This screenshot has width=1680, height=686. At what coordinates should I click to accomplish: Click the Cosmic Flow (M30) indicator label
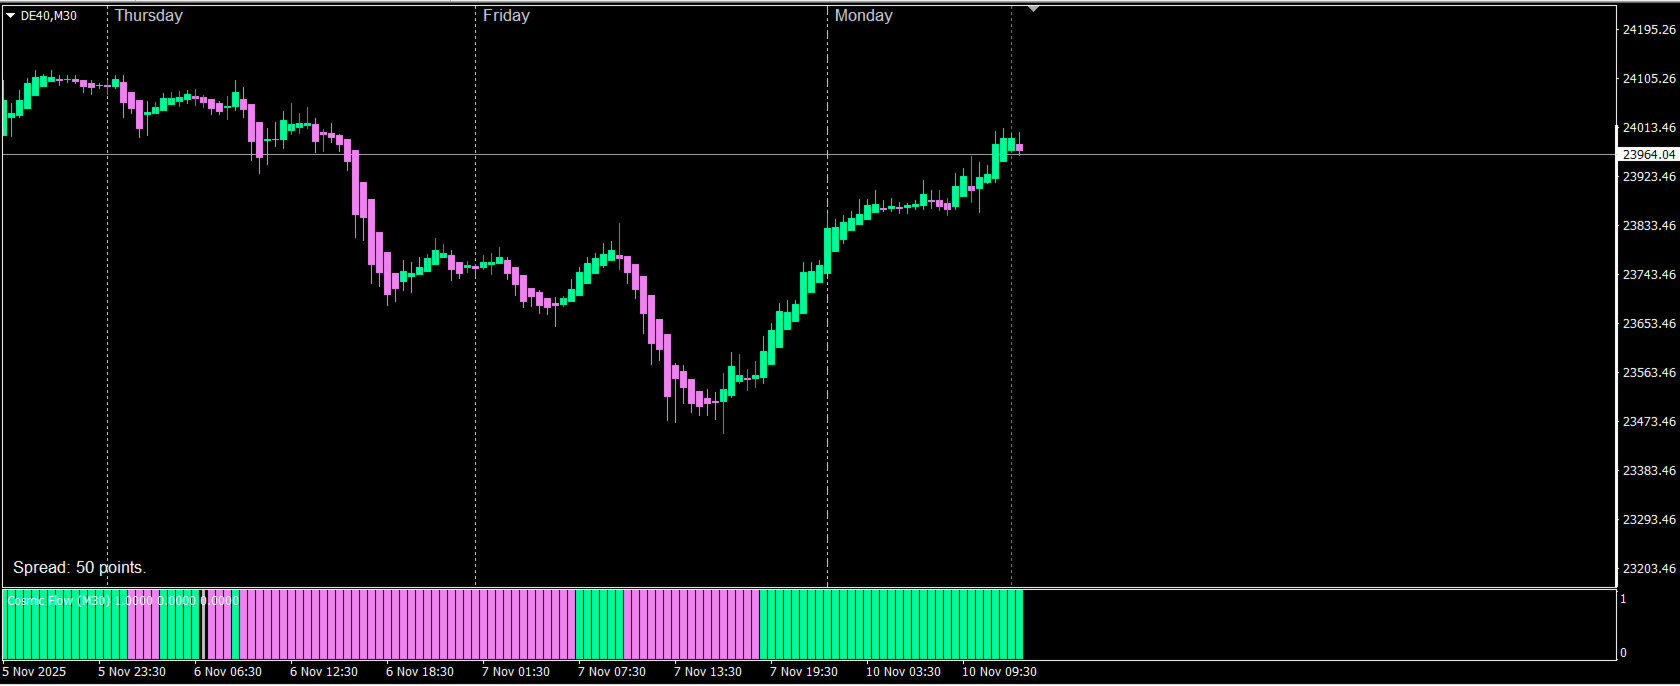(59, 601)
